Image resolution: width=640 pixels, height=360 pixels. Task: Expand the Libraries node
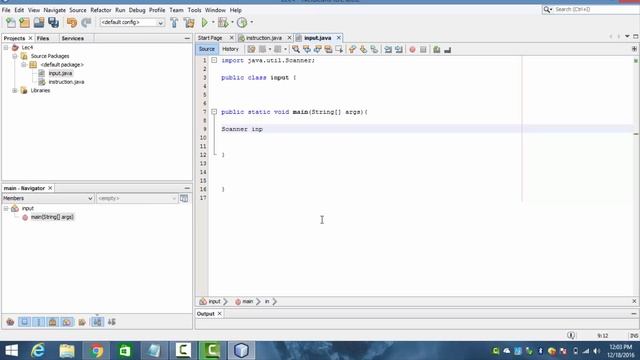tap(15, 90)
